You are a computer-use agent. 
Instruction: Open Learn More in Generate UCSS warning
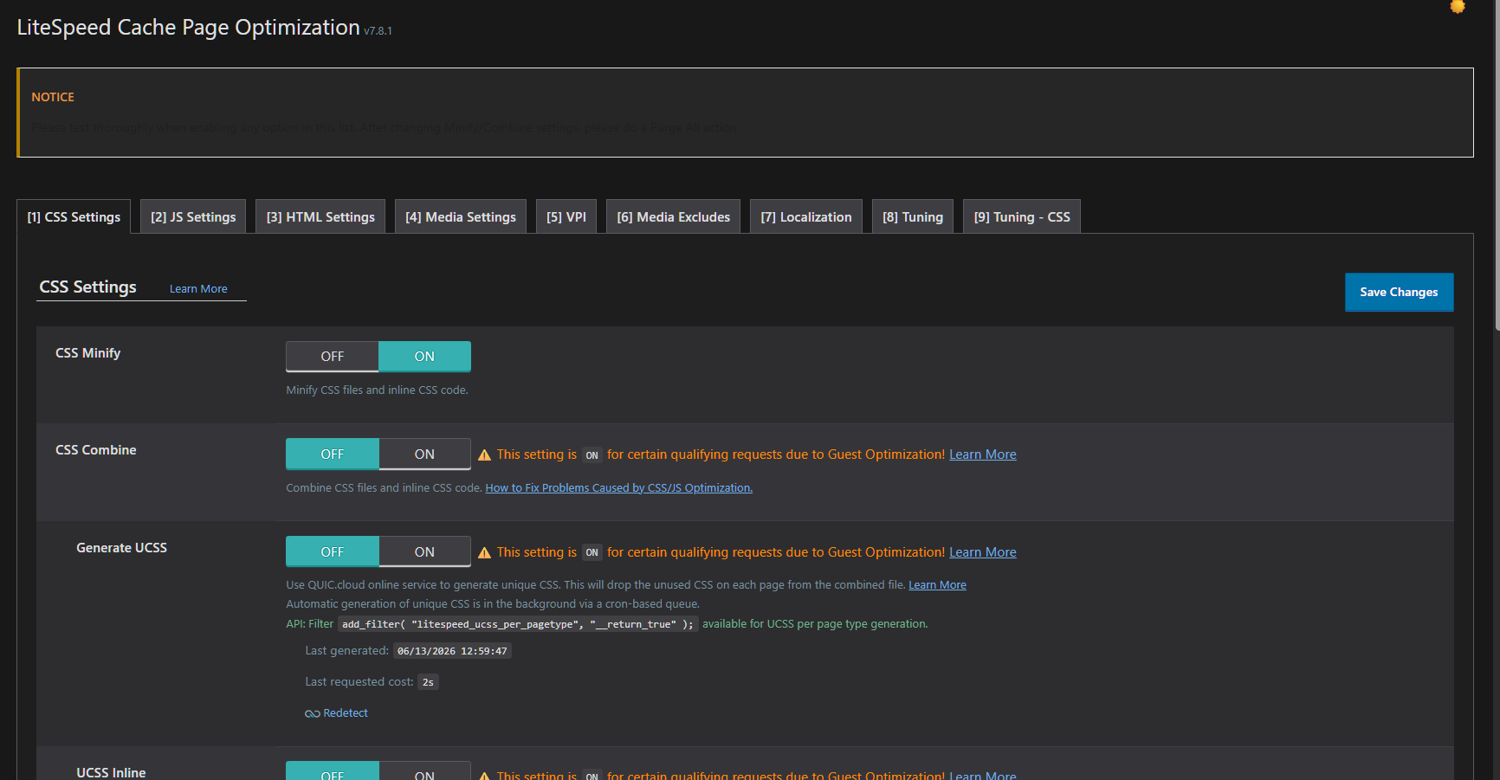pos(982,552)
